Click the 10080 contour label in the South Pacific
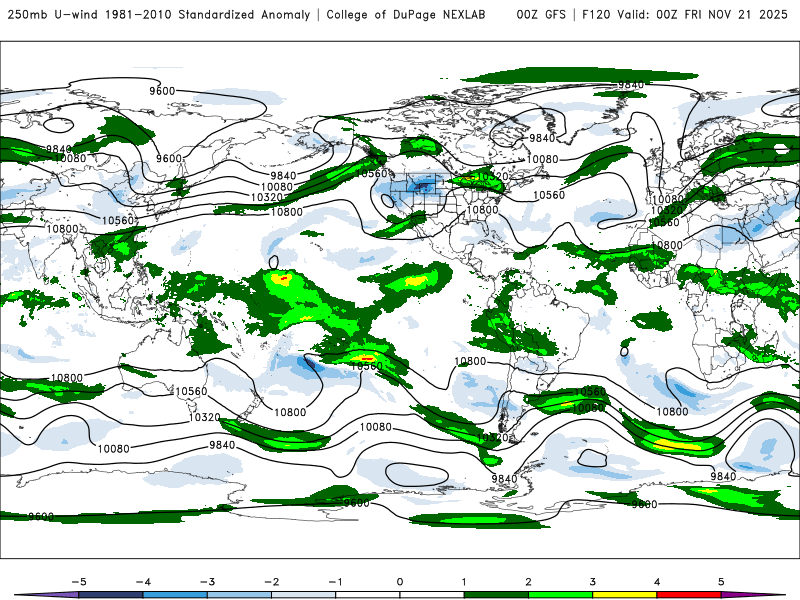The image size is (800, 600). coord(376,427)
